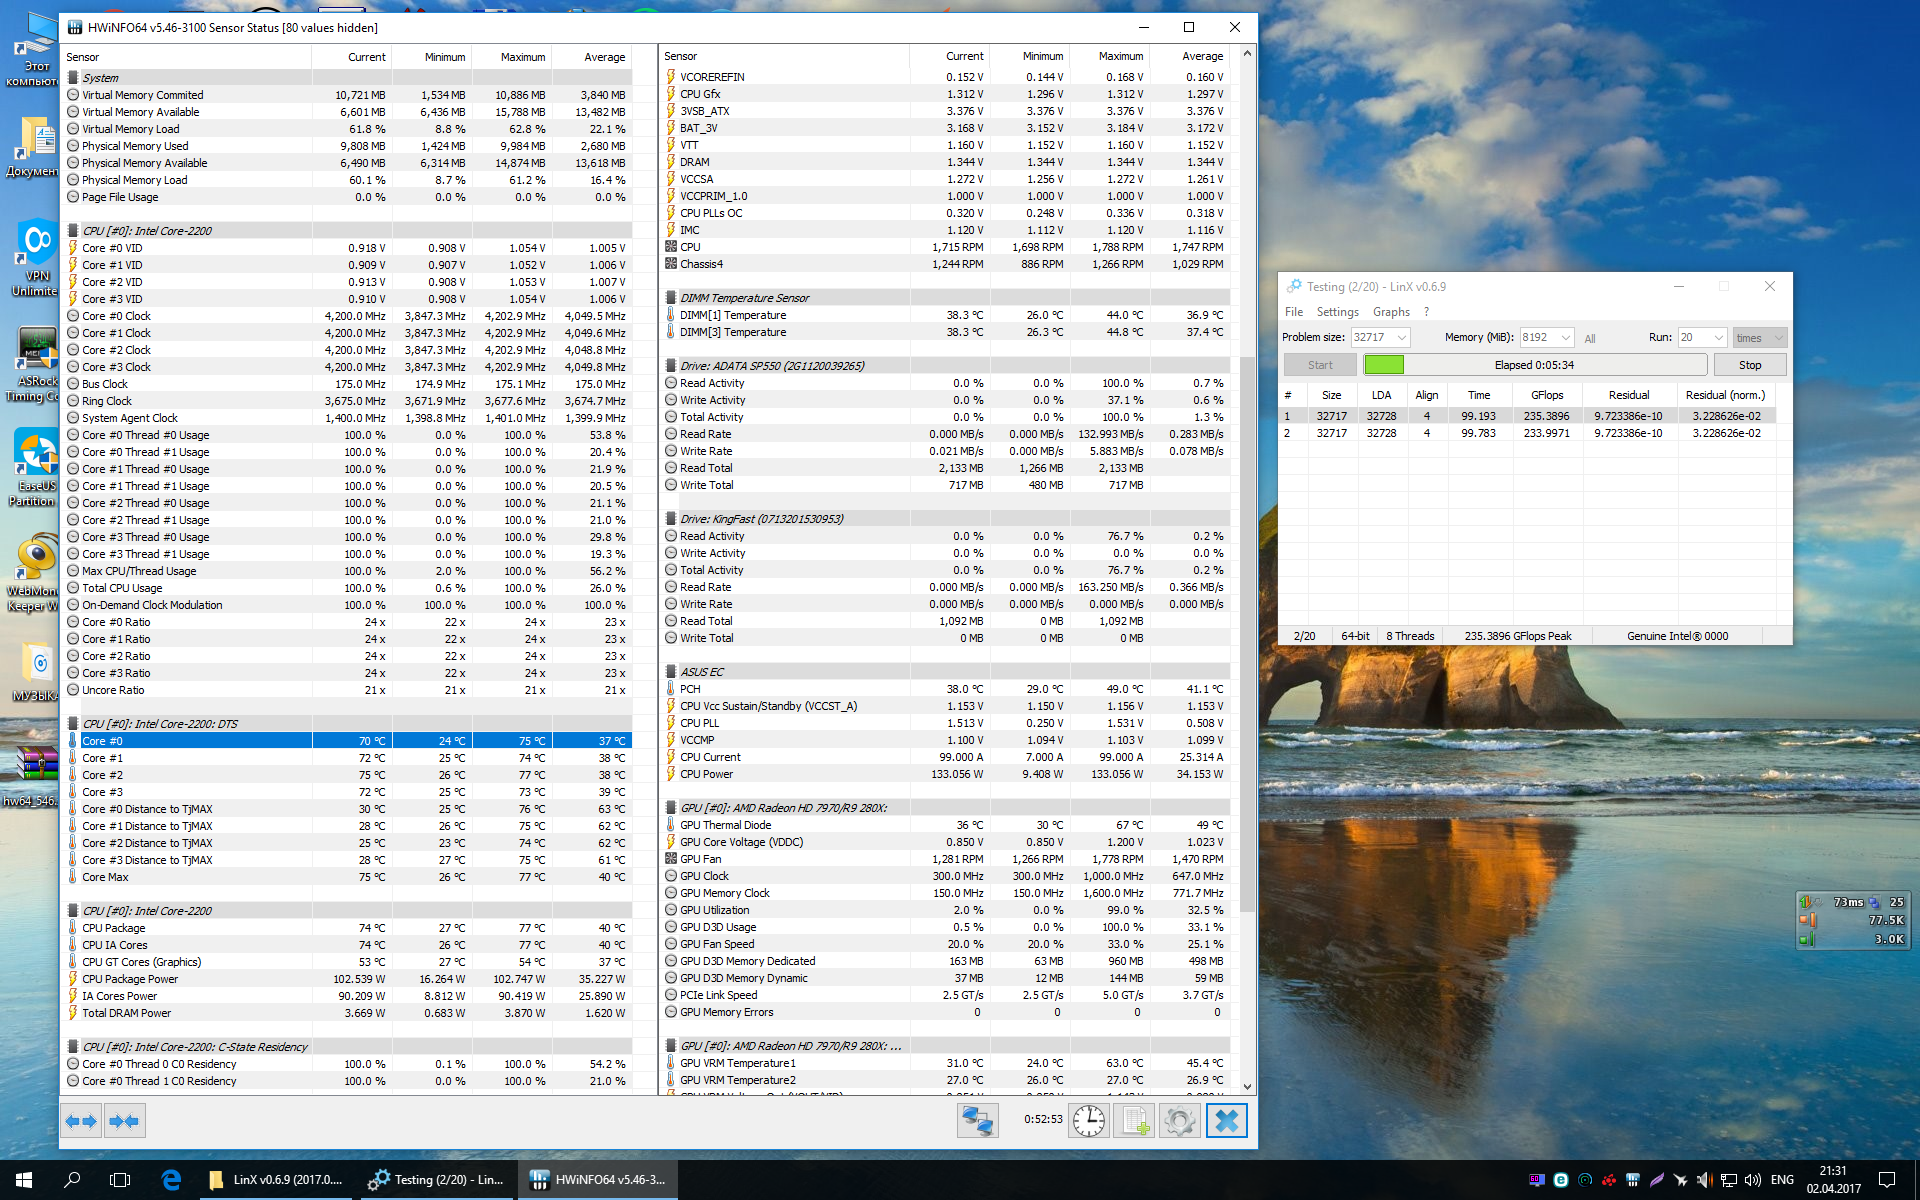Close sensors with the blue X icon

tap(1226, 1121)
